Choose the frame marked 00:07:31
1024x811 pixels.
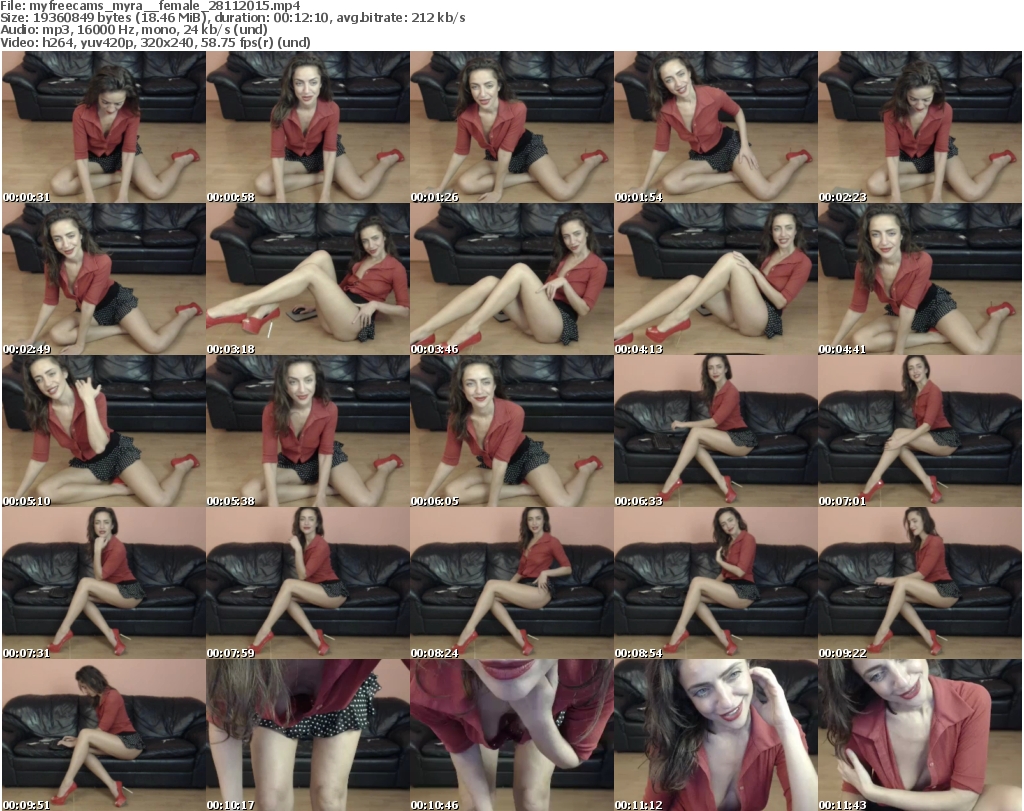[x=104, y=583]
